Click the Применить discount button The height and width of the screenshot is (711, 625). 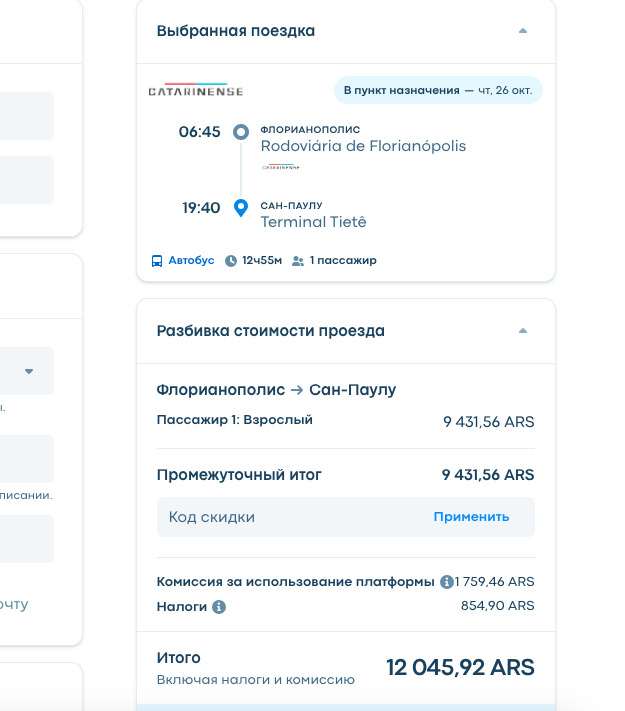(x=471, y=517)
